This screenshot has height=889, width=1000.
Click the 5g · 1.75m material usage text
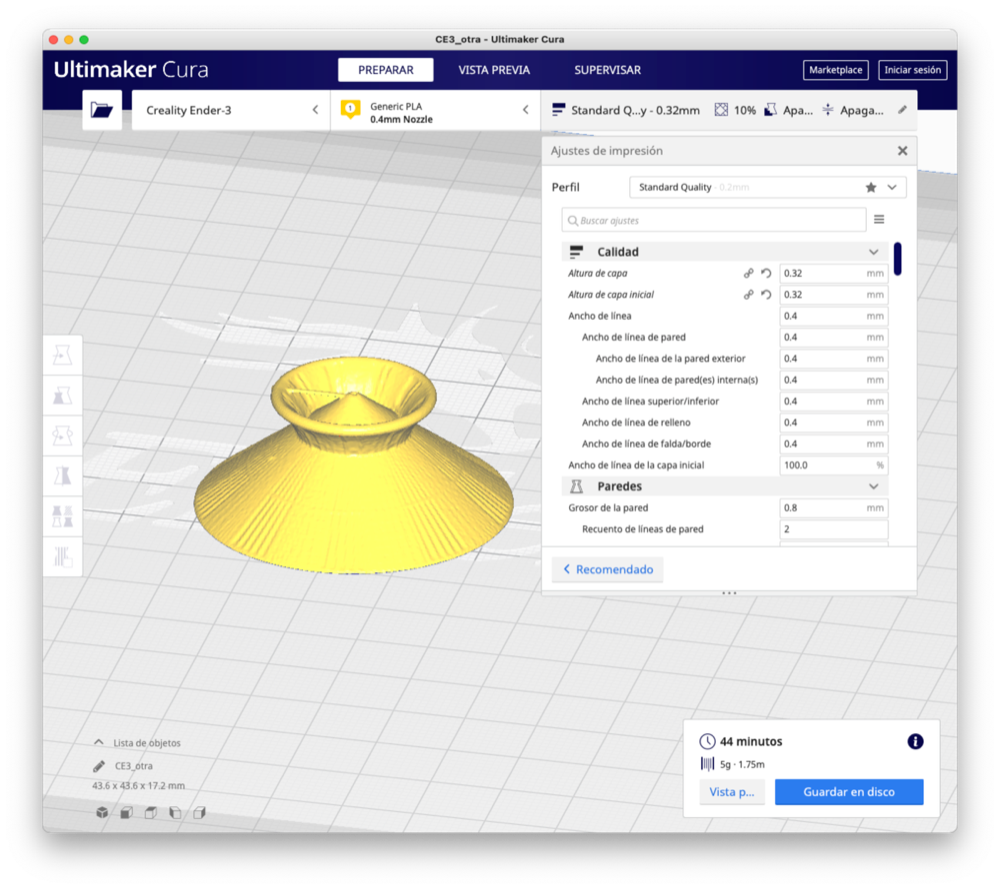pyautogui.click(x=742, y=764)
